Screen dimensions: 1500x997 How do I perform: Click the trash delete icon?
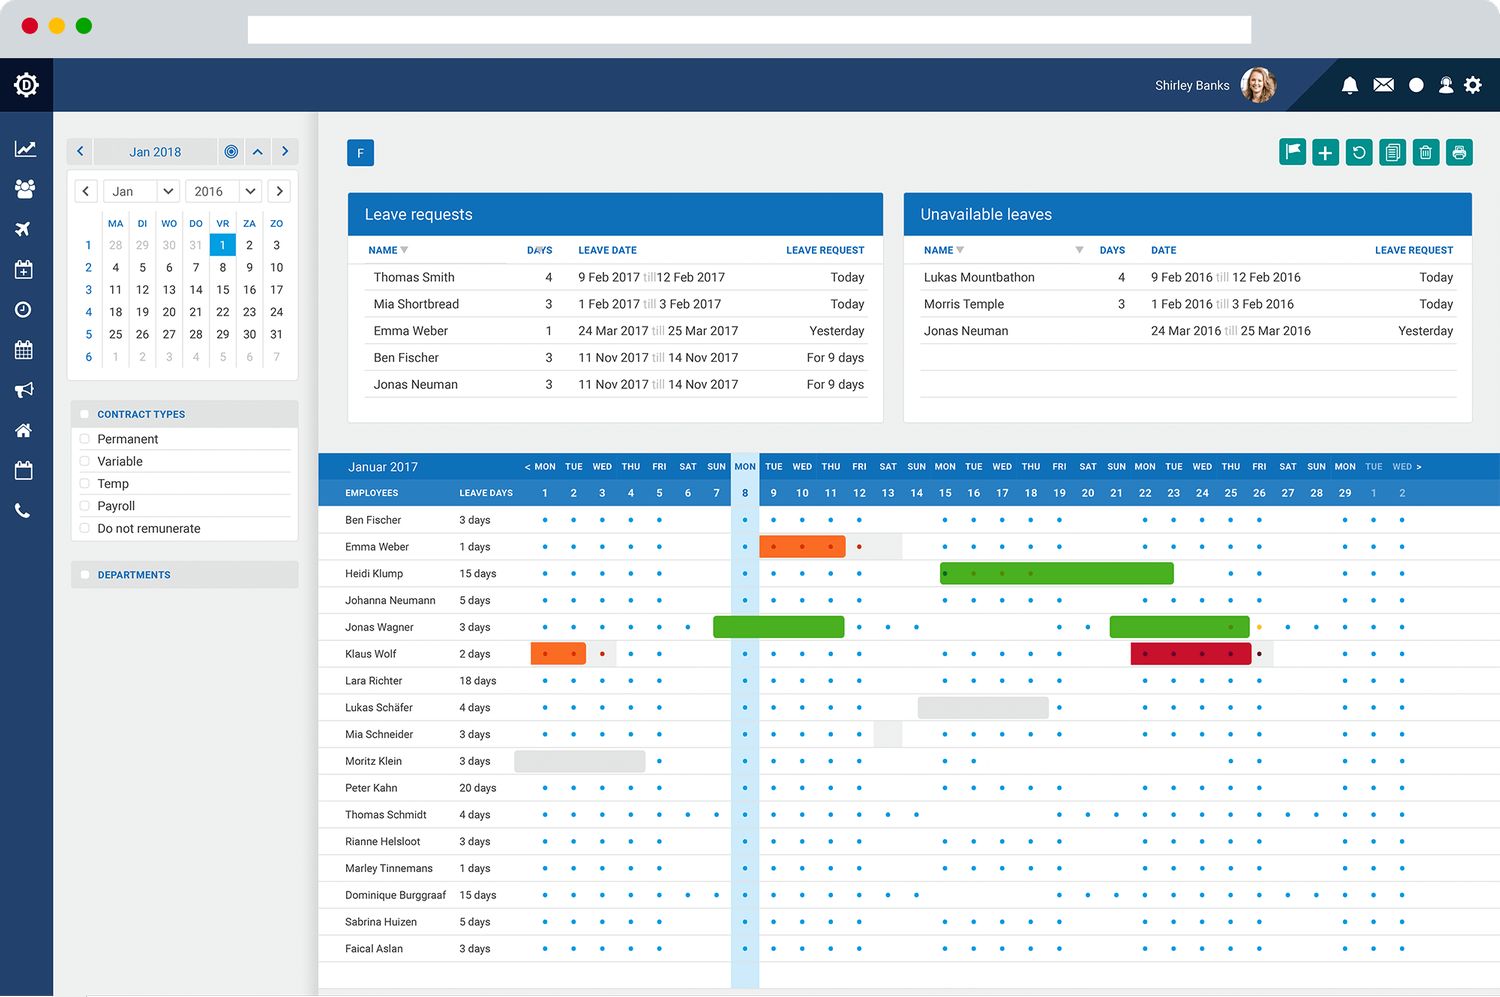(x=1426, y=152)
